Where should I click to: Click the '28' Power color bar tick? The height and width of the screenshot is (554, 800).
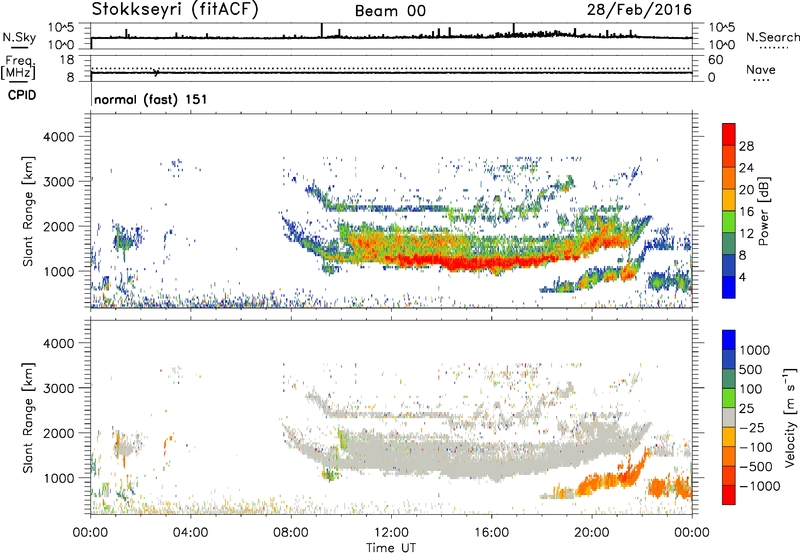(746, 146)
